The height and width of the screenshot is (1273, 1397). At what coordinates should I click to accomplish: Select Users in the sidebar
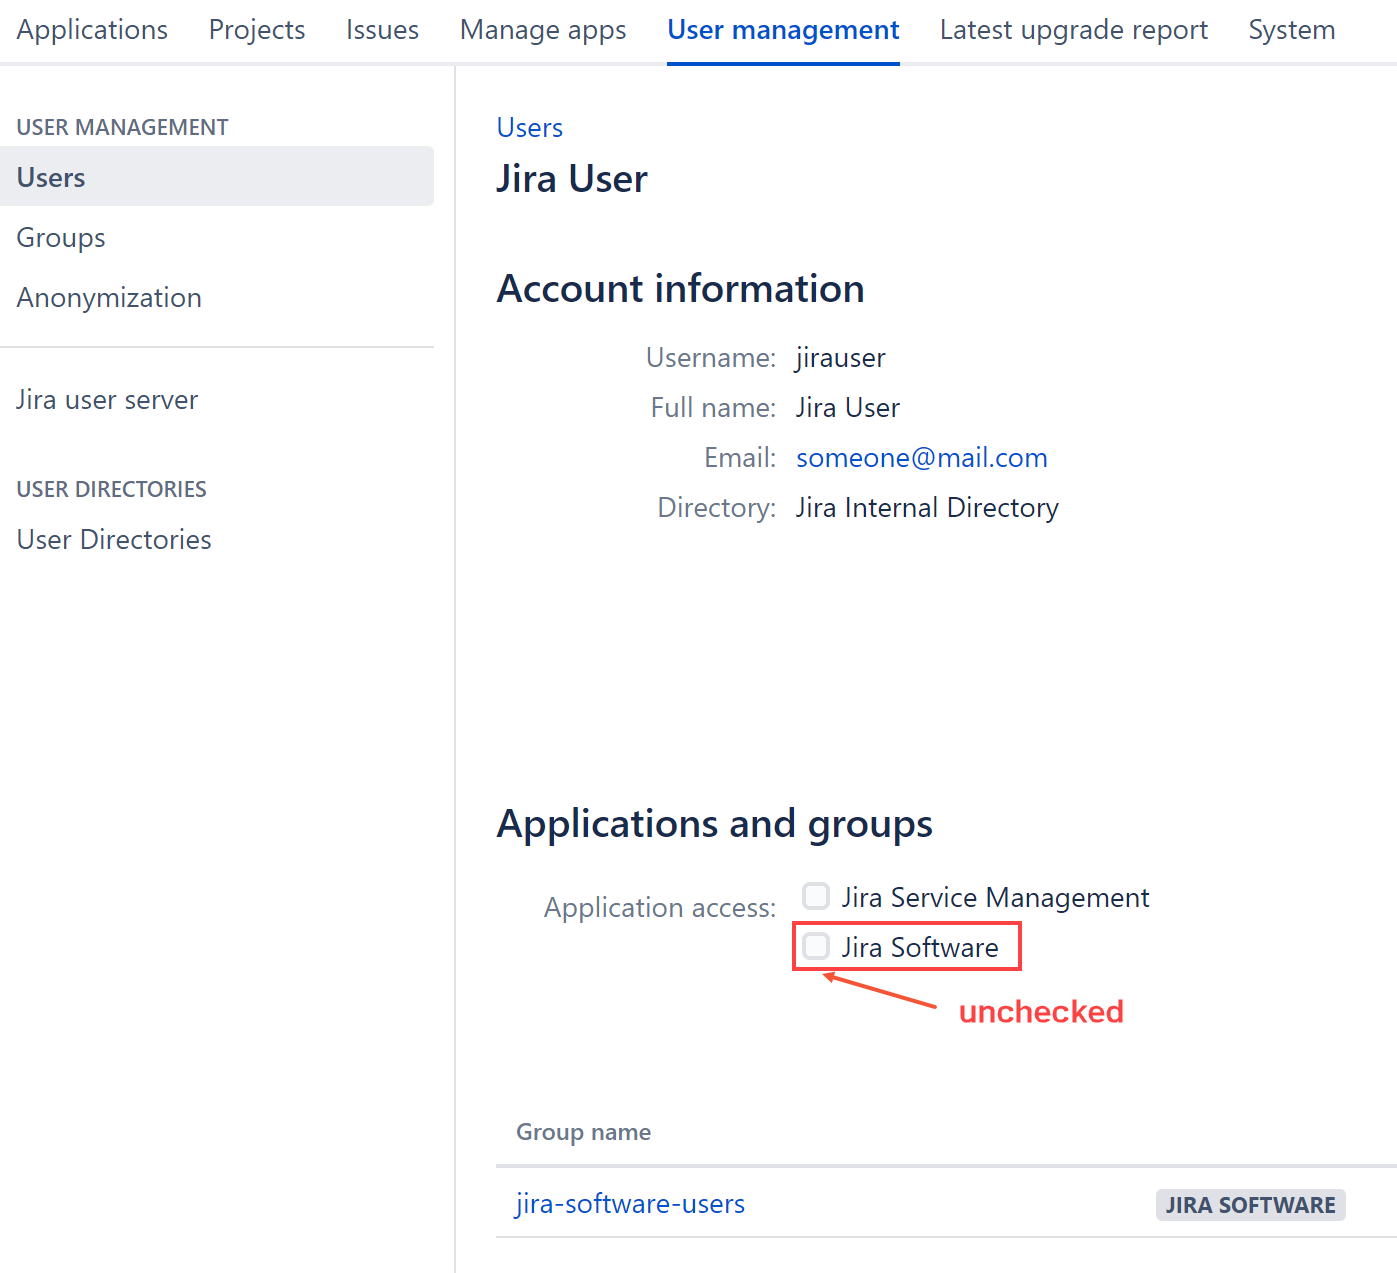point(50,176)
